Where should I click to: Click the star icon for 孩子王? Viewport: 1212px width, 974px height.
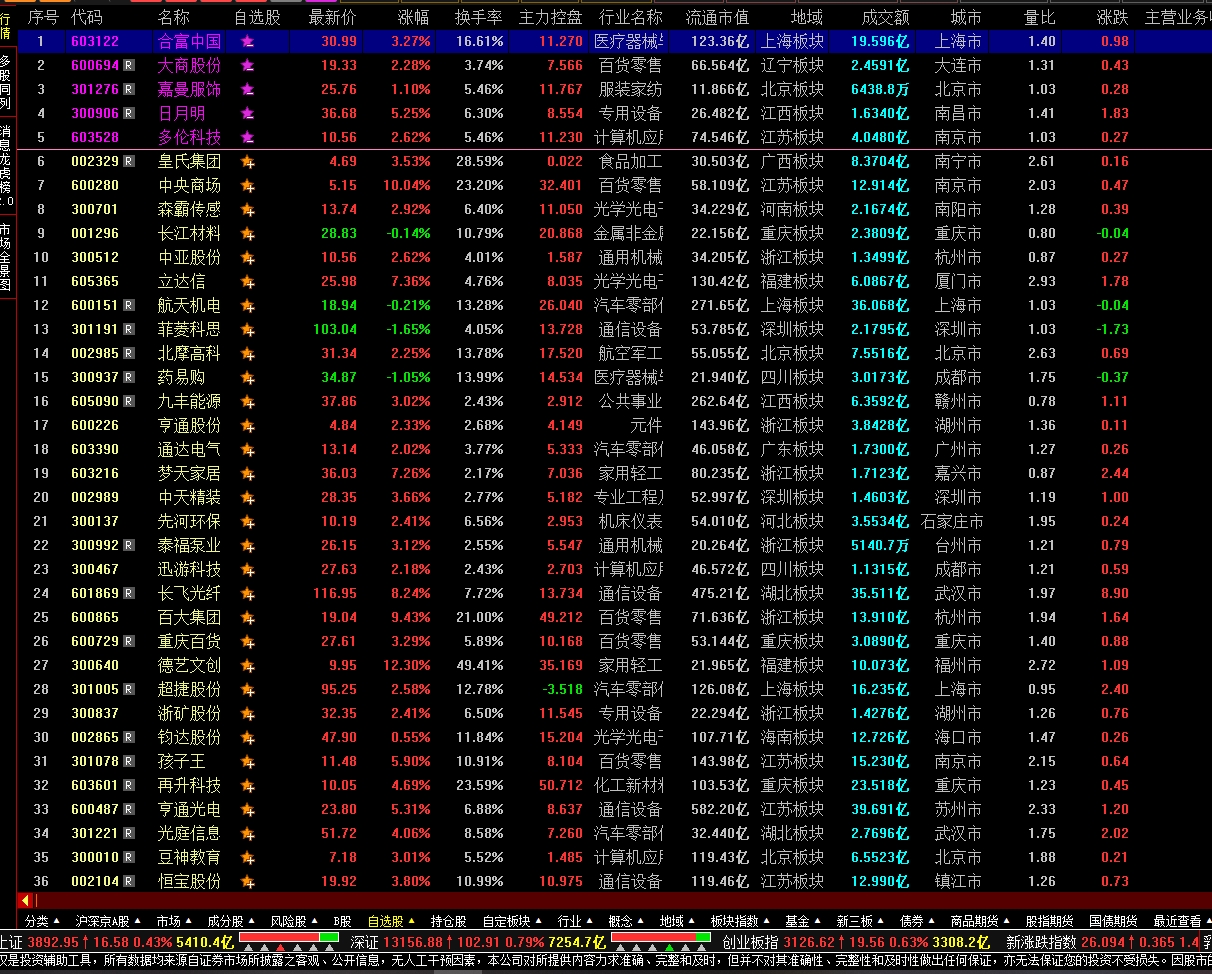248,761
